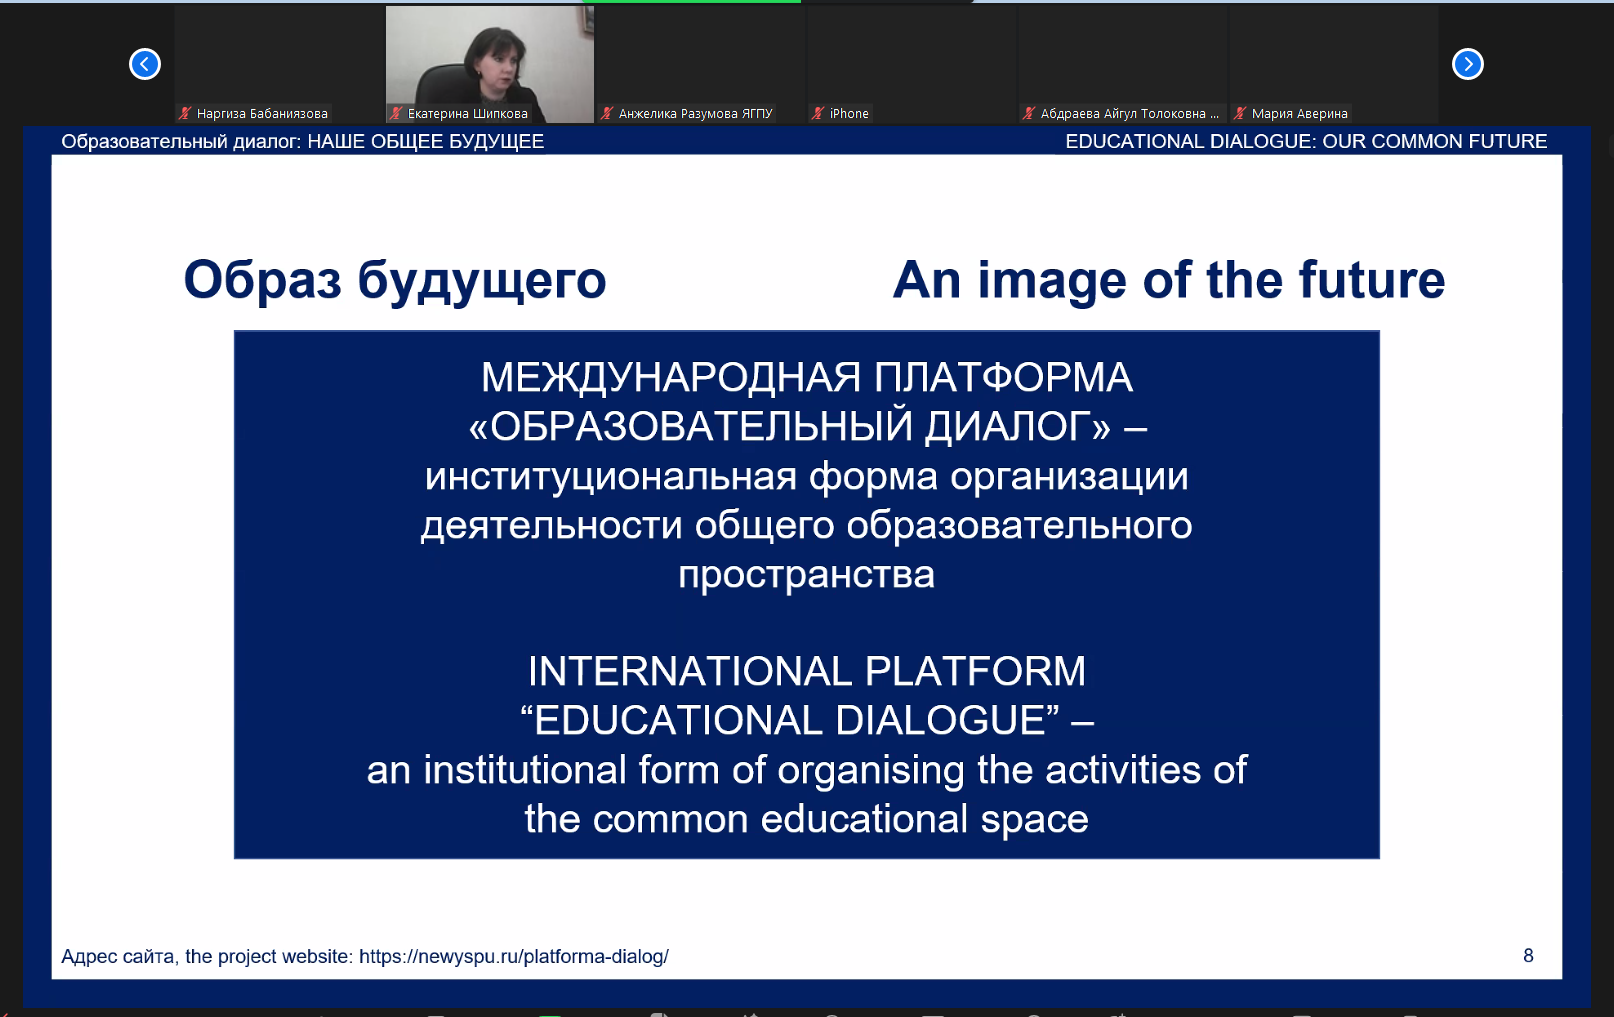
Task: Click the "Образ будущего" slide heading
Action: pos(395,280)
